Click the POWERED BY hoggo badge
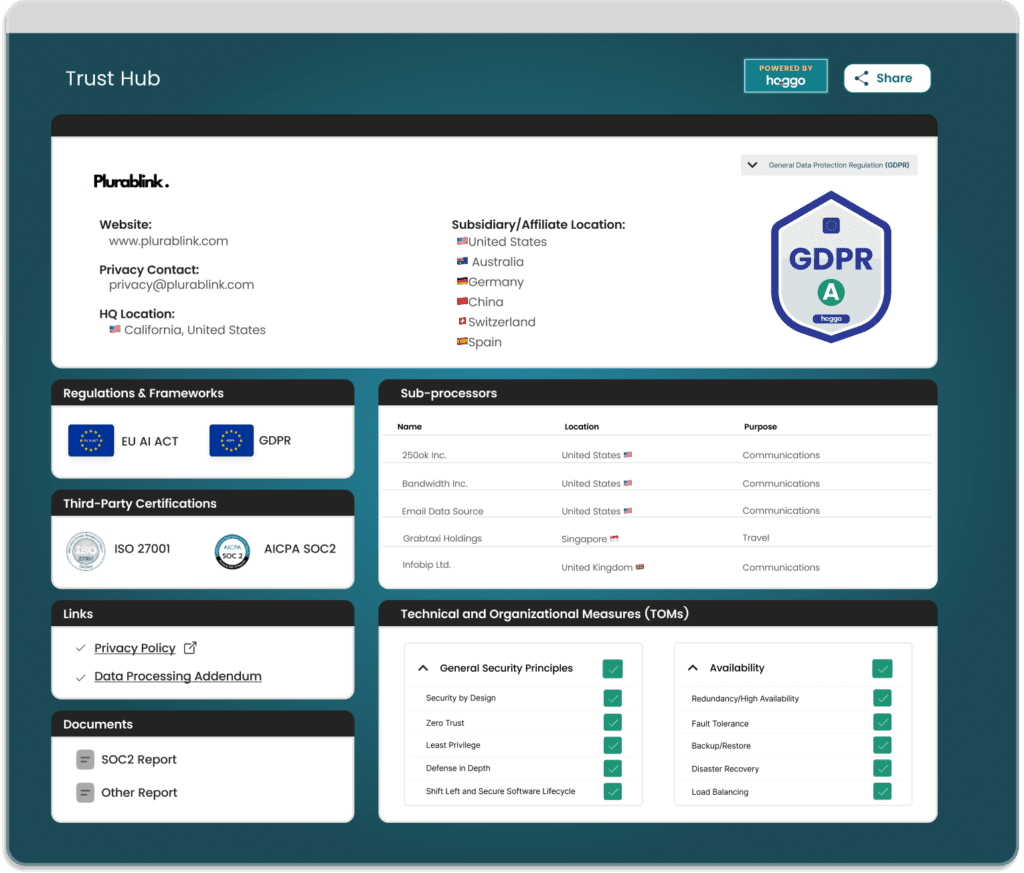 (785, 74)
